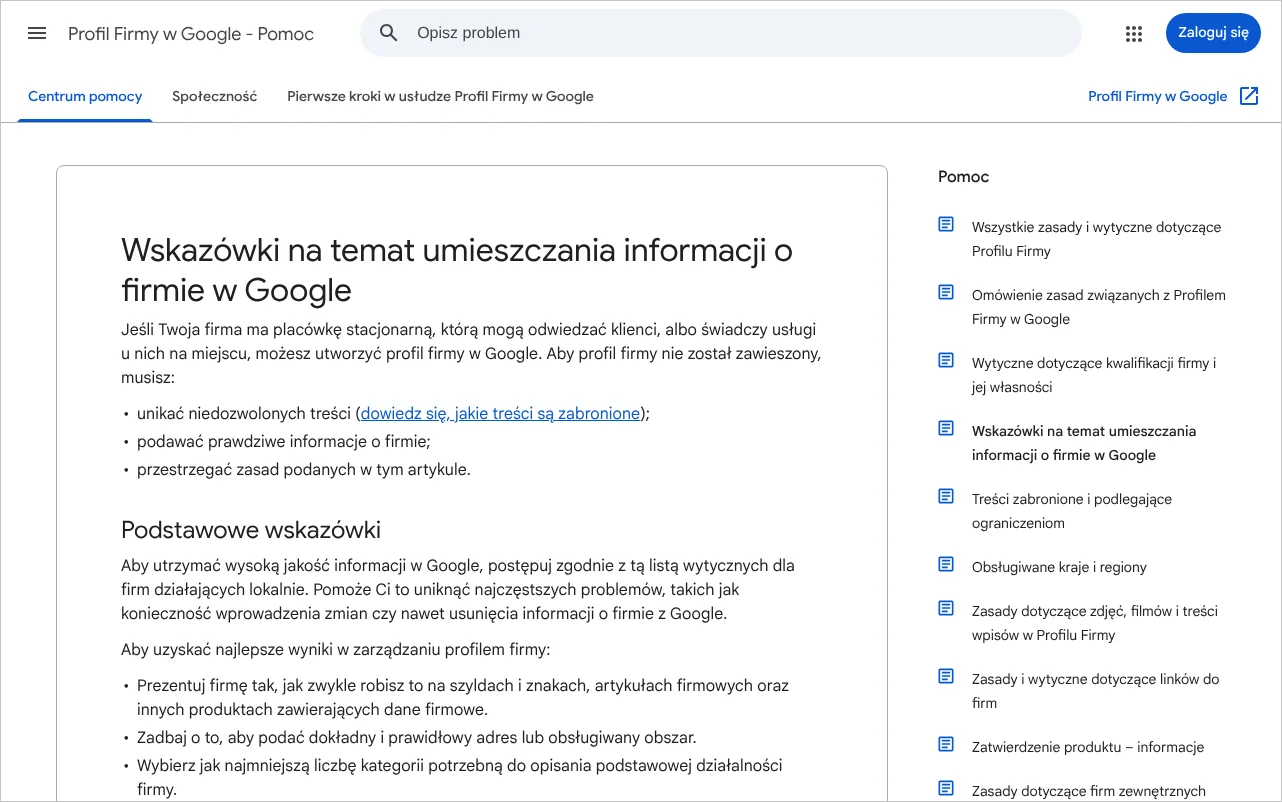Click bullet text podawać prawdziwe informacje o firmie
Viewport: 1282px width, 802px height.
click(x=284, y=441)
